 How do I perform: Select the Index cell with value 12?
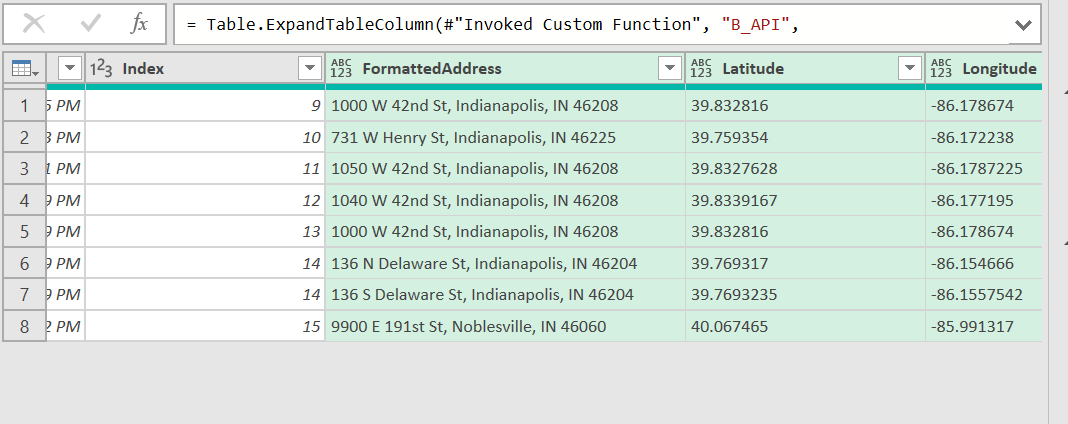click(205, 200)
